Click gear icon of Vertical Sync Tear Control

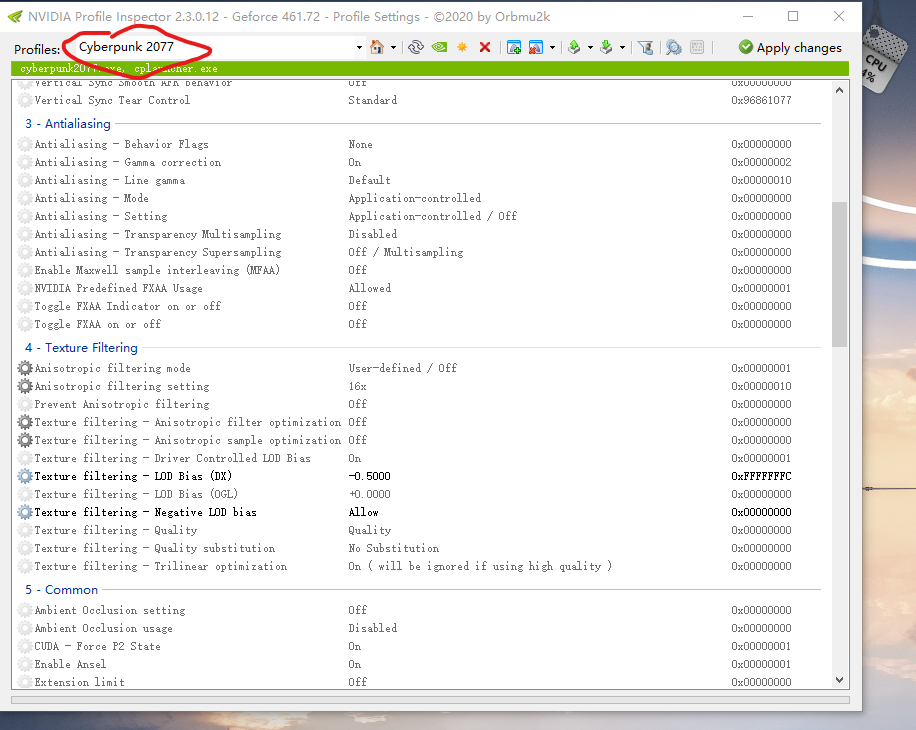pyautogui.click(x=25, y=100)
